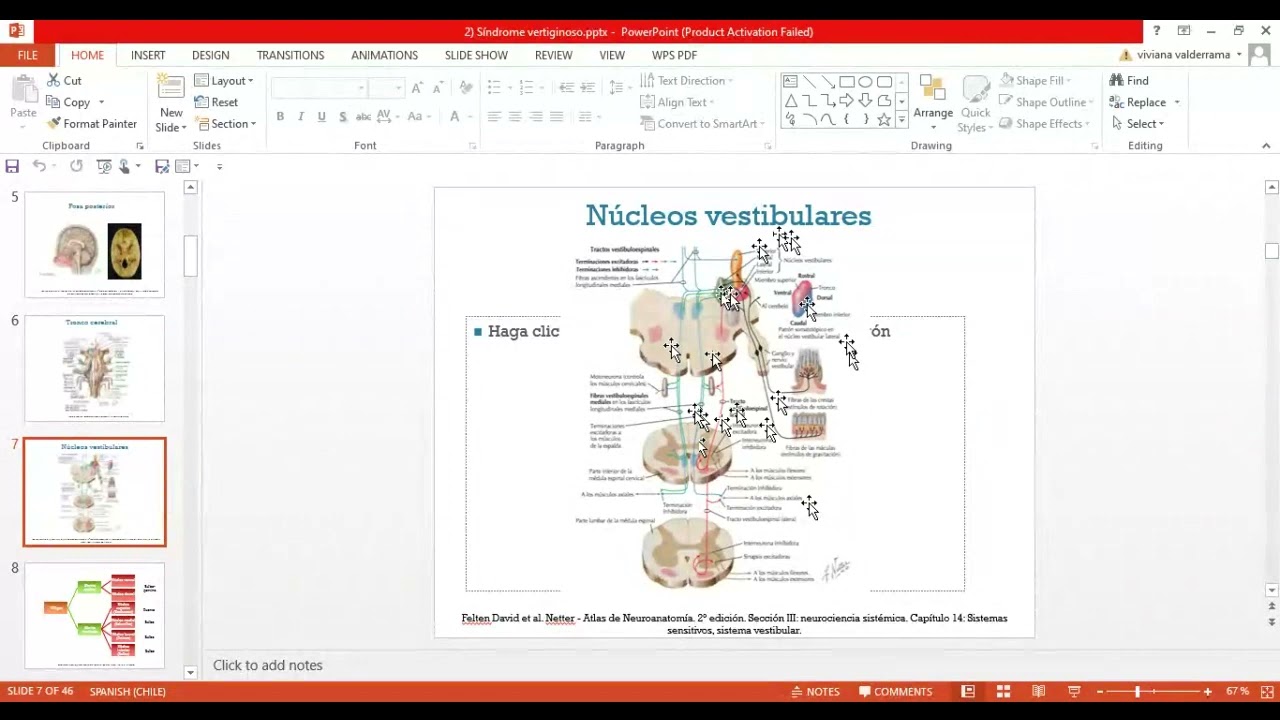Open the Text Direction dropdown

[x=687, y=80]
